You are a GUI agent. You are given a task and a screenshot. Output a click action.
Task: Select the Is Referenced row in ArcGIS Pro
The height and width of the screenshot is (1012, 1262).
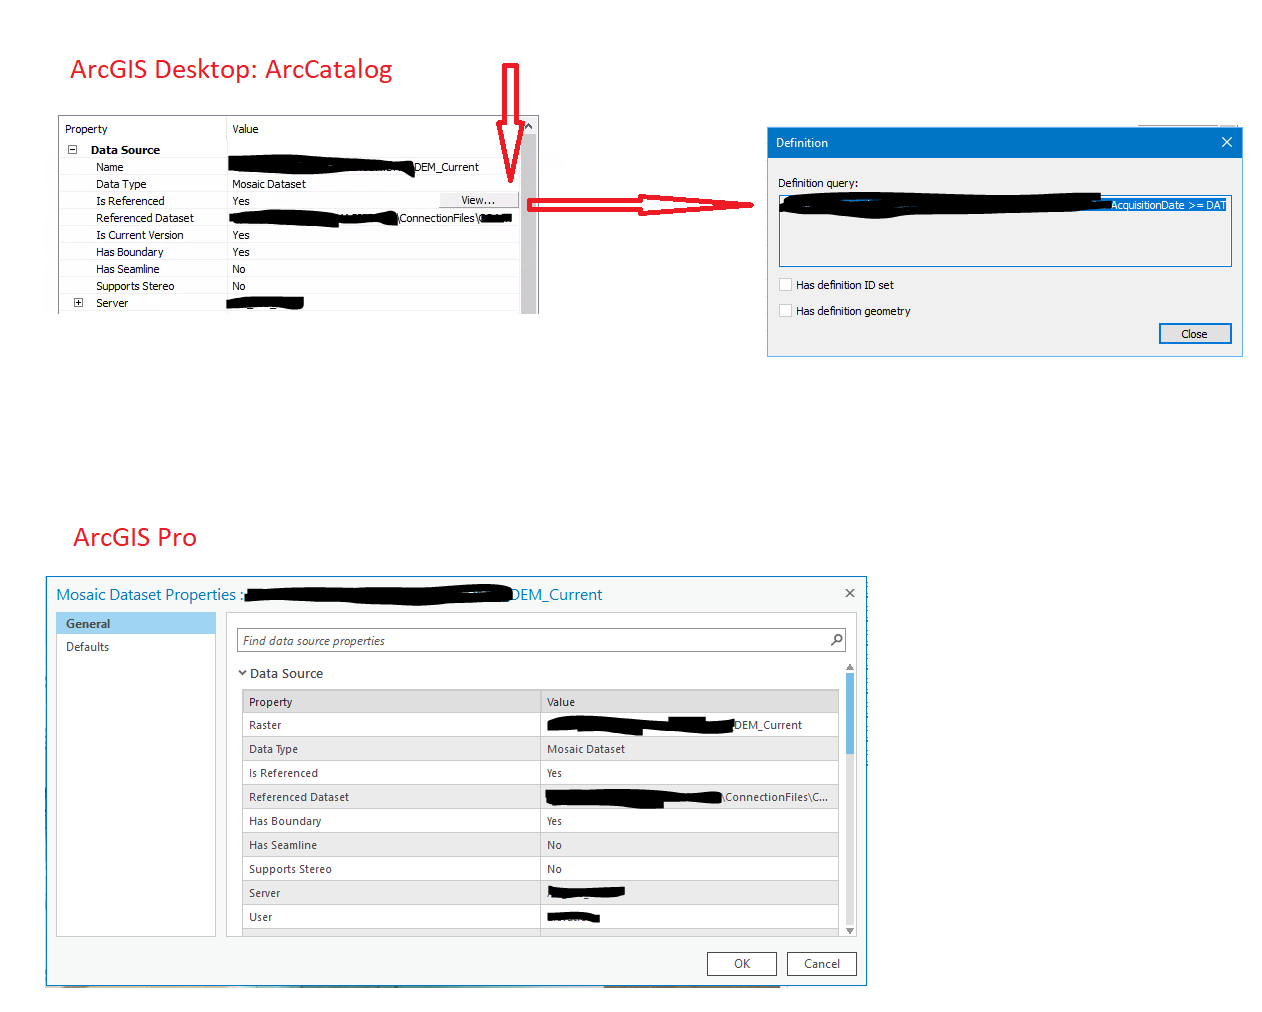click(x=540, y=773)
